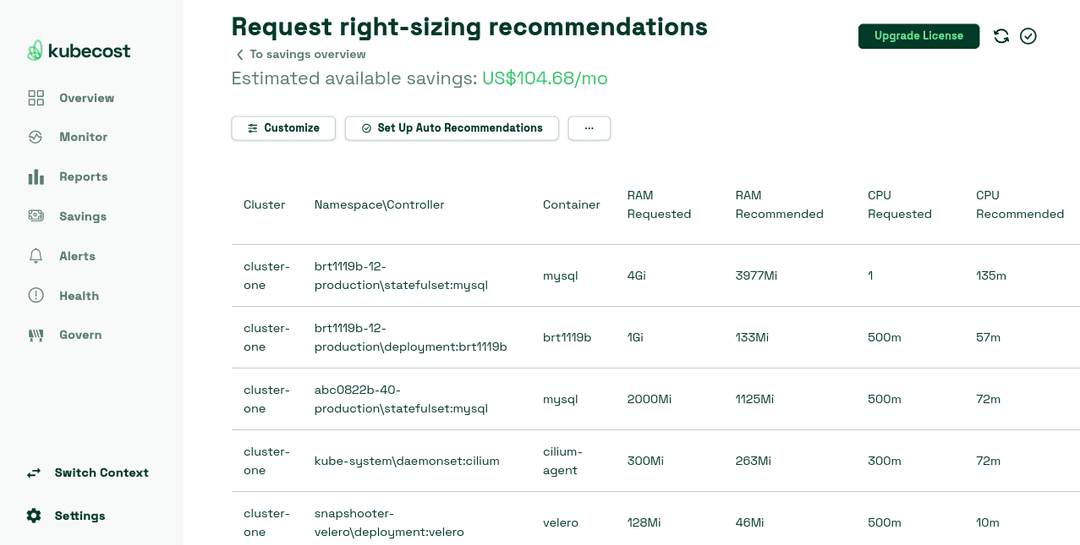The width and height of the screenshot is (1080, 545).
Task: Click the checkmark circle icon at top right
Action: click(x=1028, y=36)
